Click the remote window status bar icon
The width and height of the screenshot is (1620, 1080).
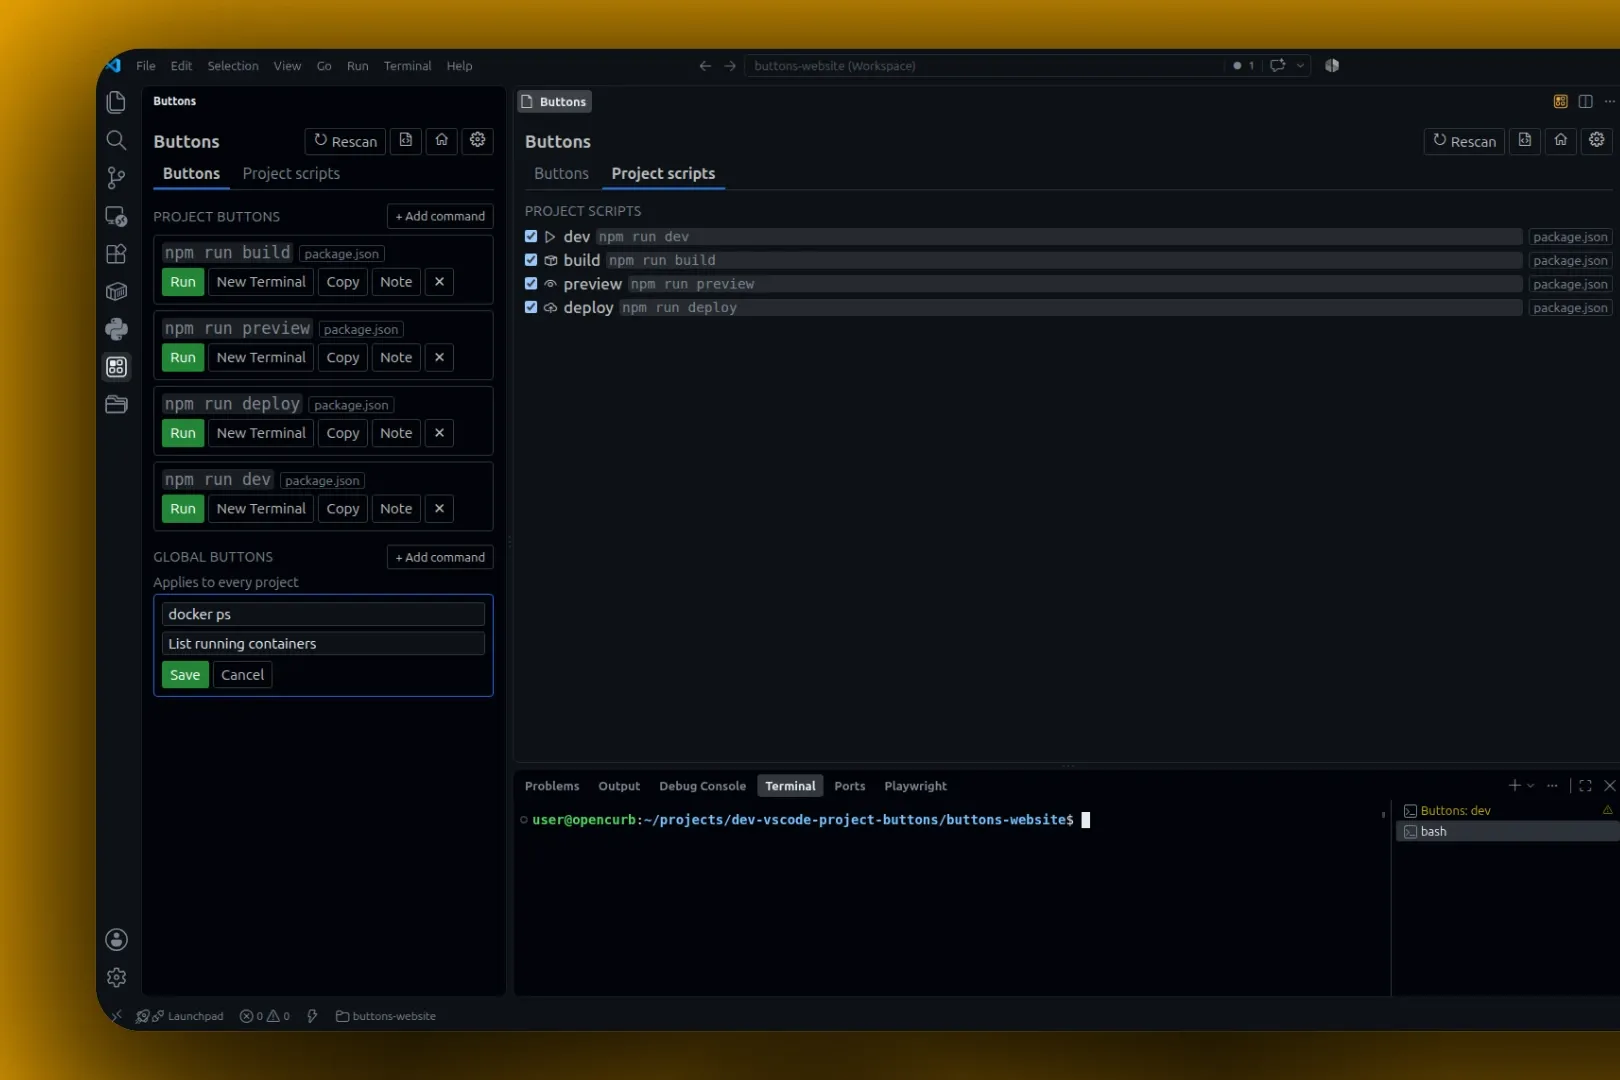(117, 1016)
